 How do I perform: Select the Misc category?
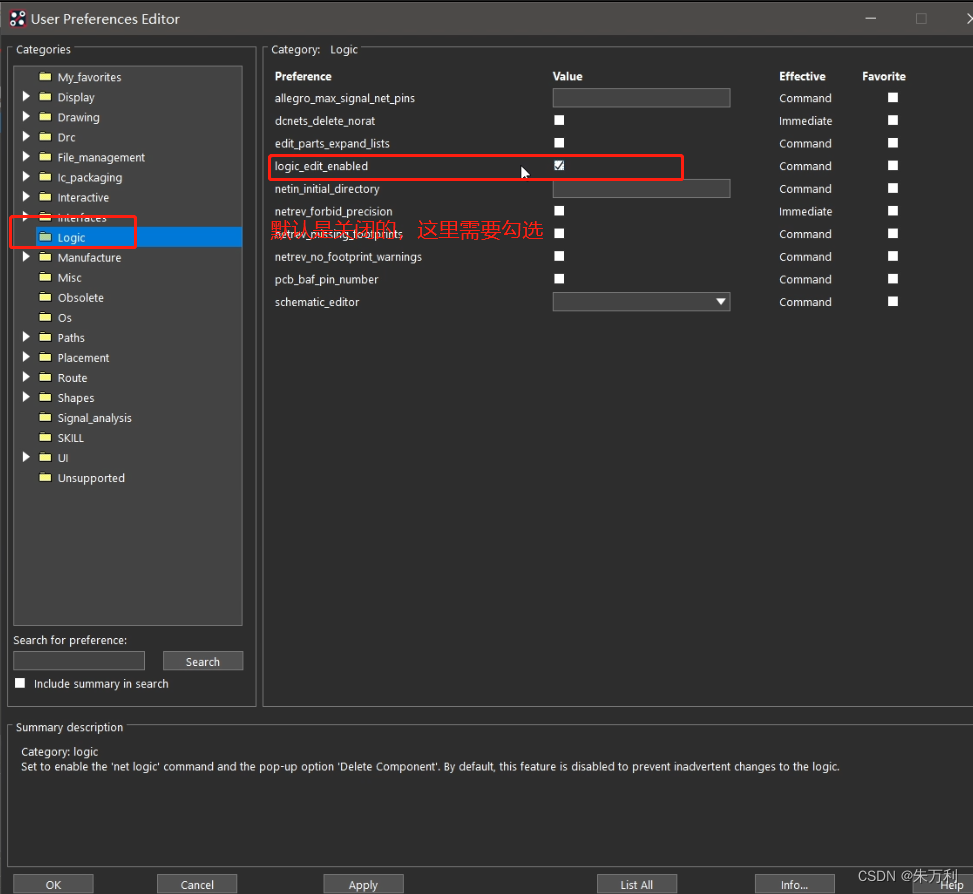[x=70, y=277]
